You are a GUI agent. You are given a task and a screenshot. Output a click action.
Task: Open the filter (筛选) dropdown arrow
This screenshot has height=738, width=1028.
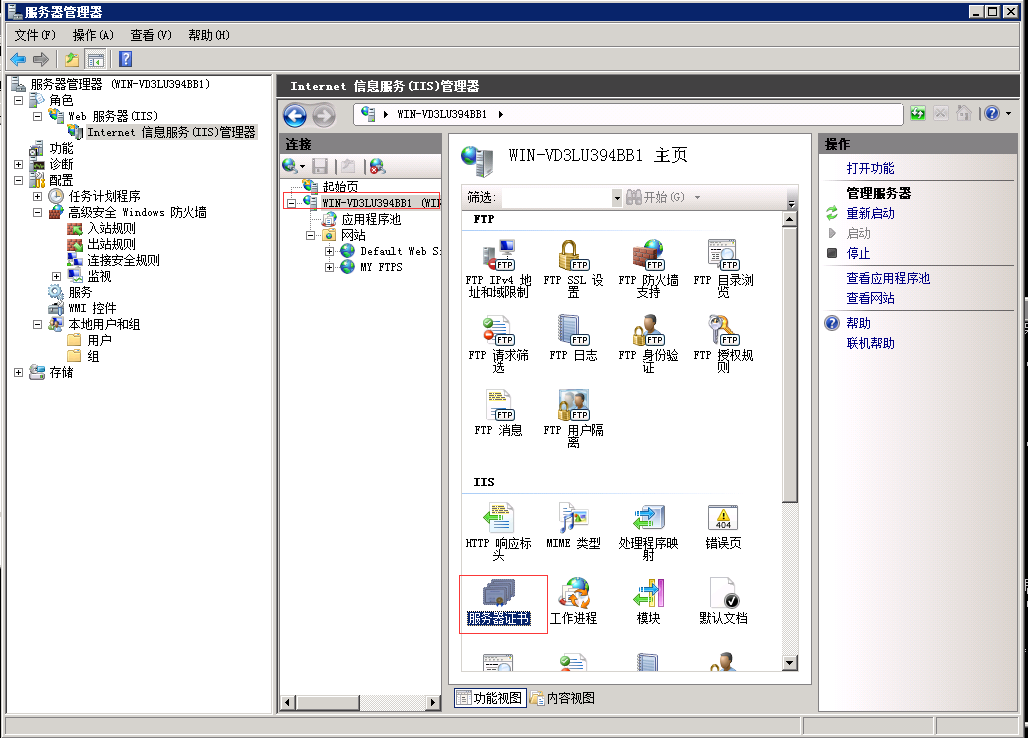(x=617, y=197)
